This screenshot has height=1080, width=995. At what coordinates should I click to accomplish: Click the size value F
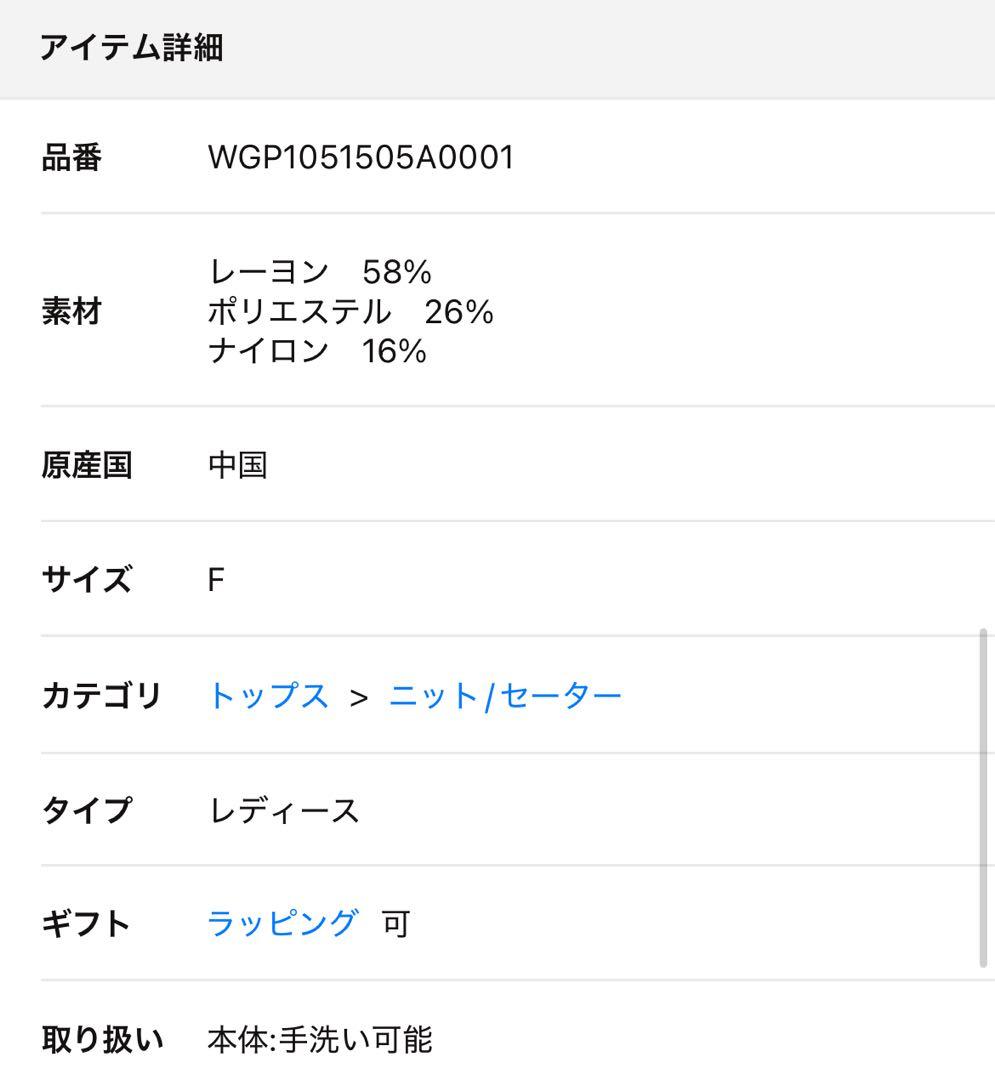click(216, 580)
